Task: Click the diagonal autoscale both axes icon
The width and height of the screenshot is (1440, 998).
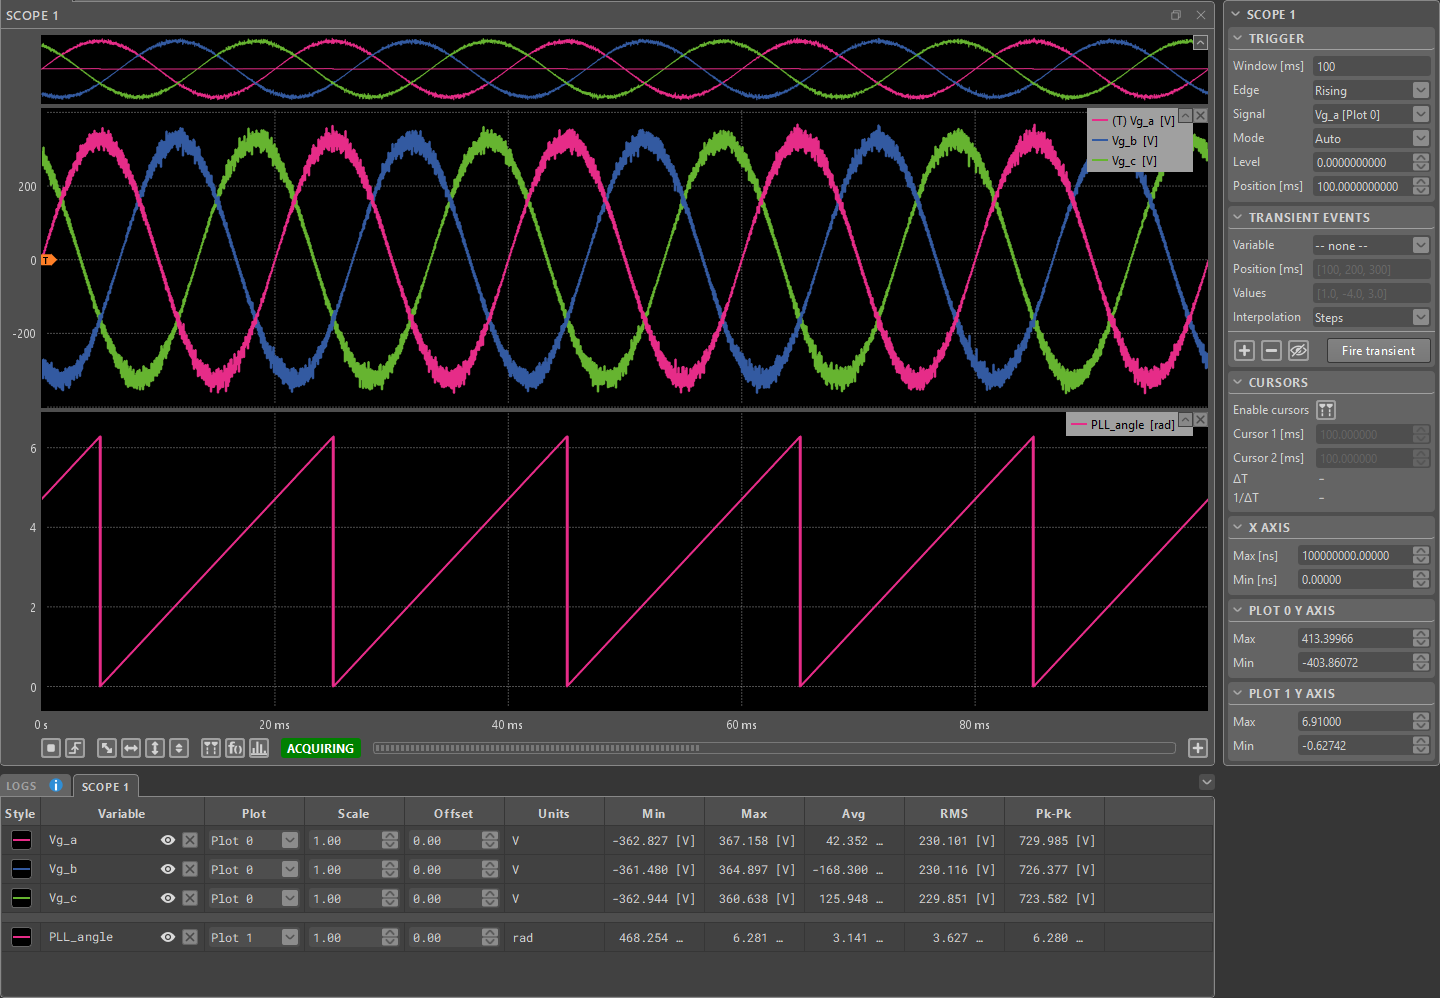Action: point(106,748)
